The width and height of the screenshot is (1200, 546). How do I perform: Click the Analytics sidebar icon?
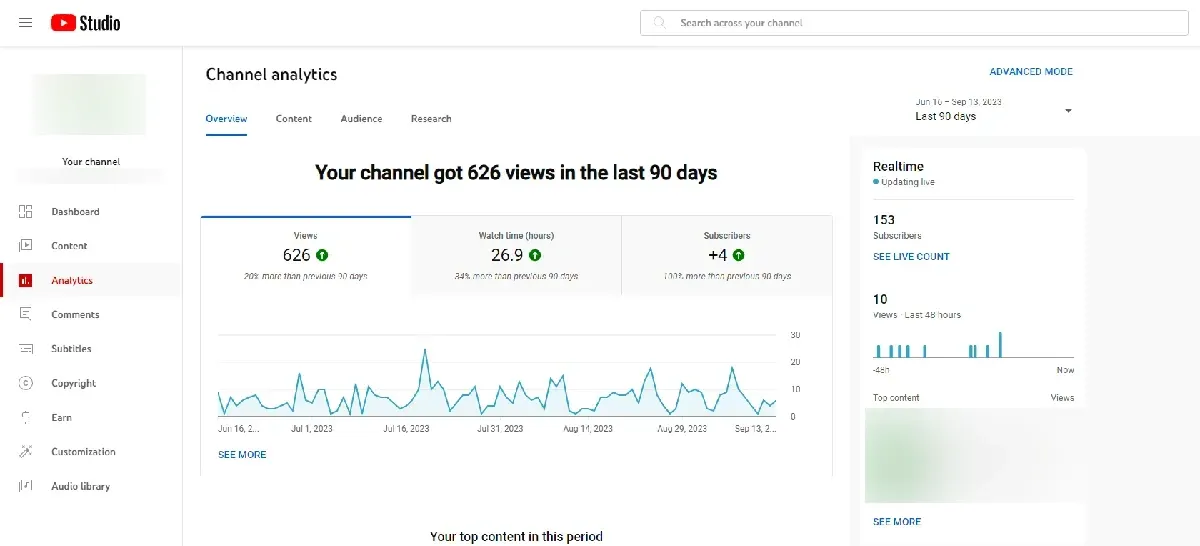click(x=26, y=281)
